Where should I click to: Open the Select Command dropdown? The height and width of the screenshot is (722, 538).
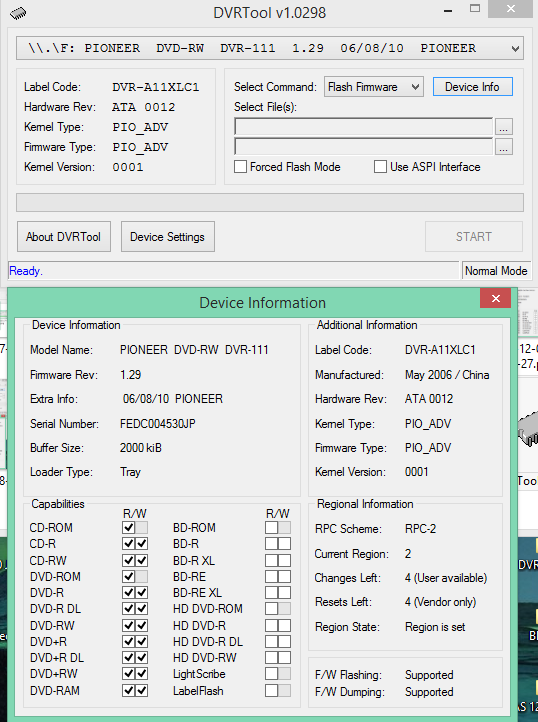click(x=374, y=87)
